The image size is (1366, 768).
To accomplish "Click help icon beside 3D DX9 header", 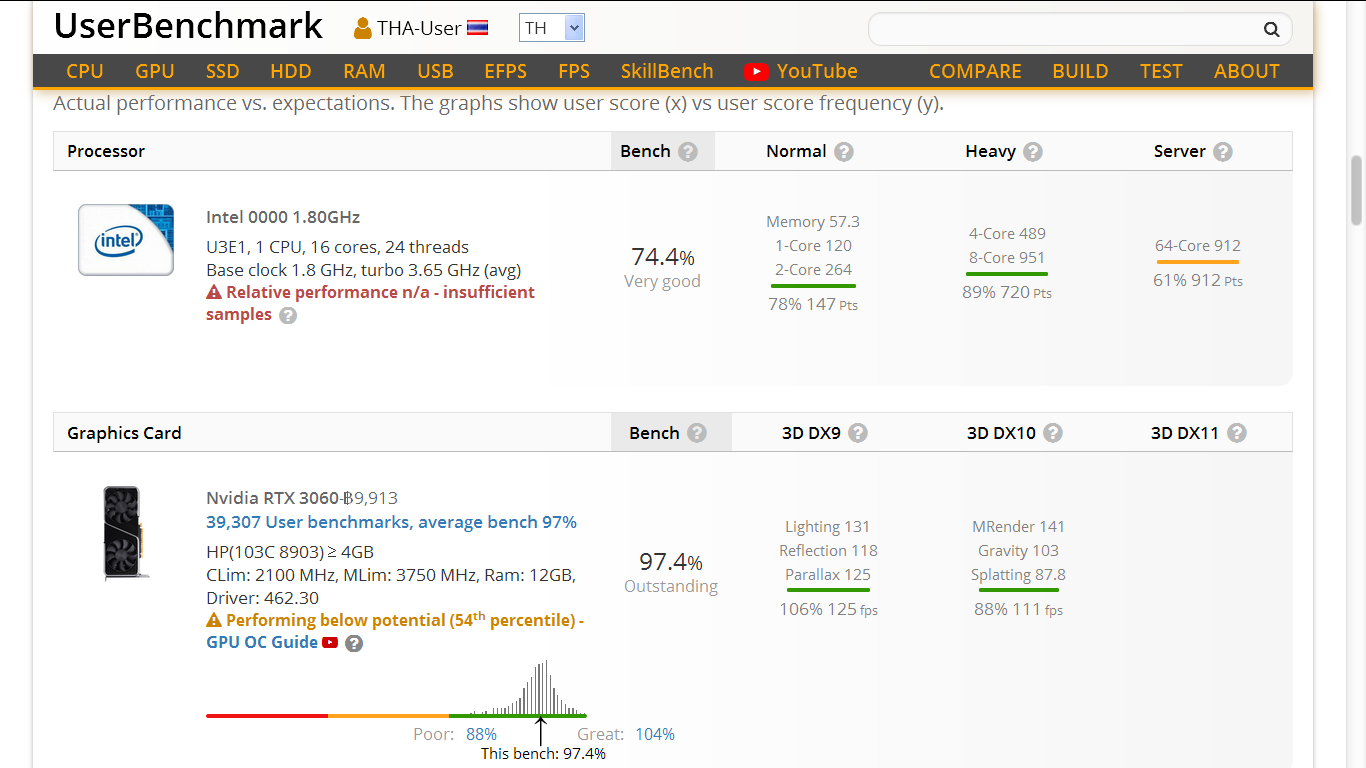I will point(858,433).
